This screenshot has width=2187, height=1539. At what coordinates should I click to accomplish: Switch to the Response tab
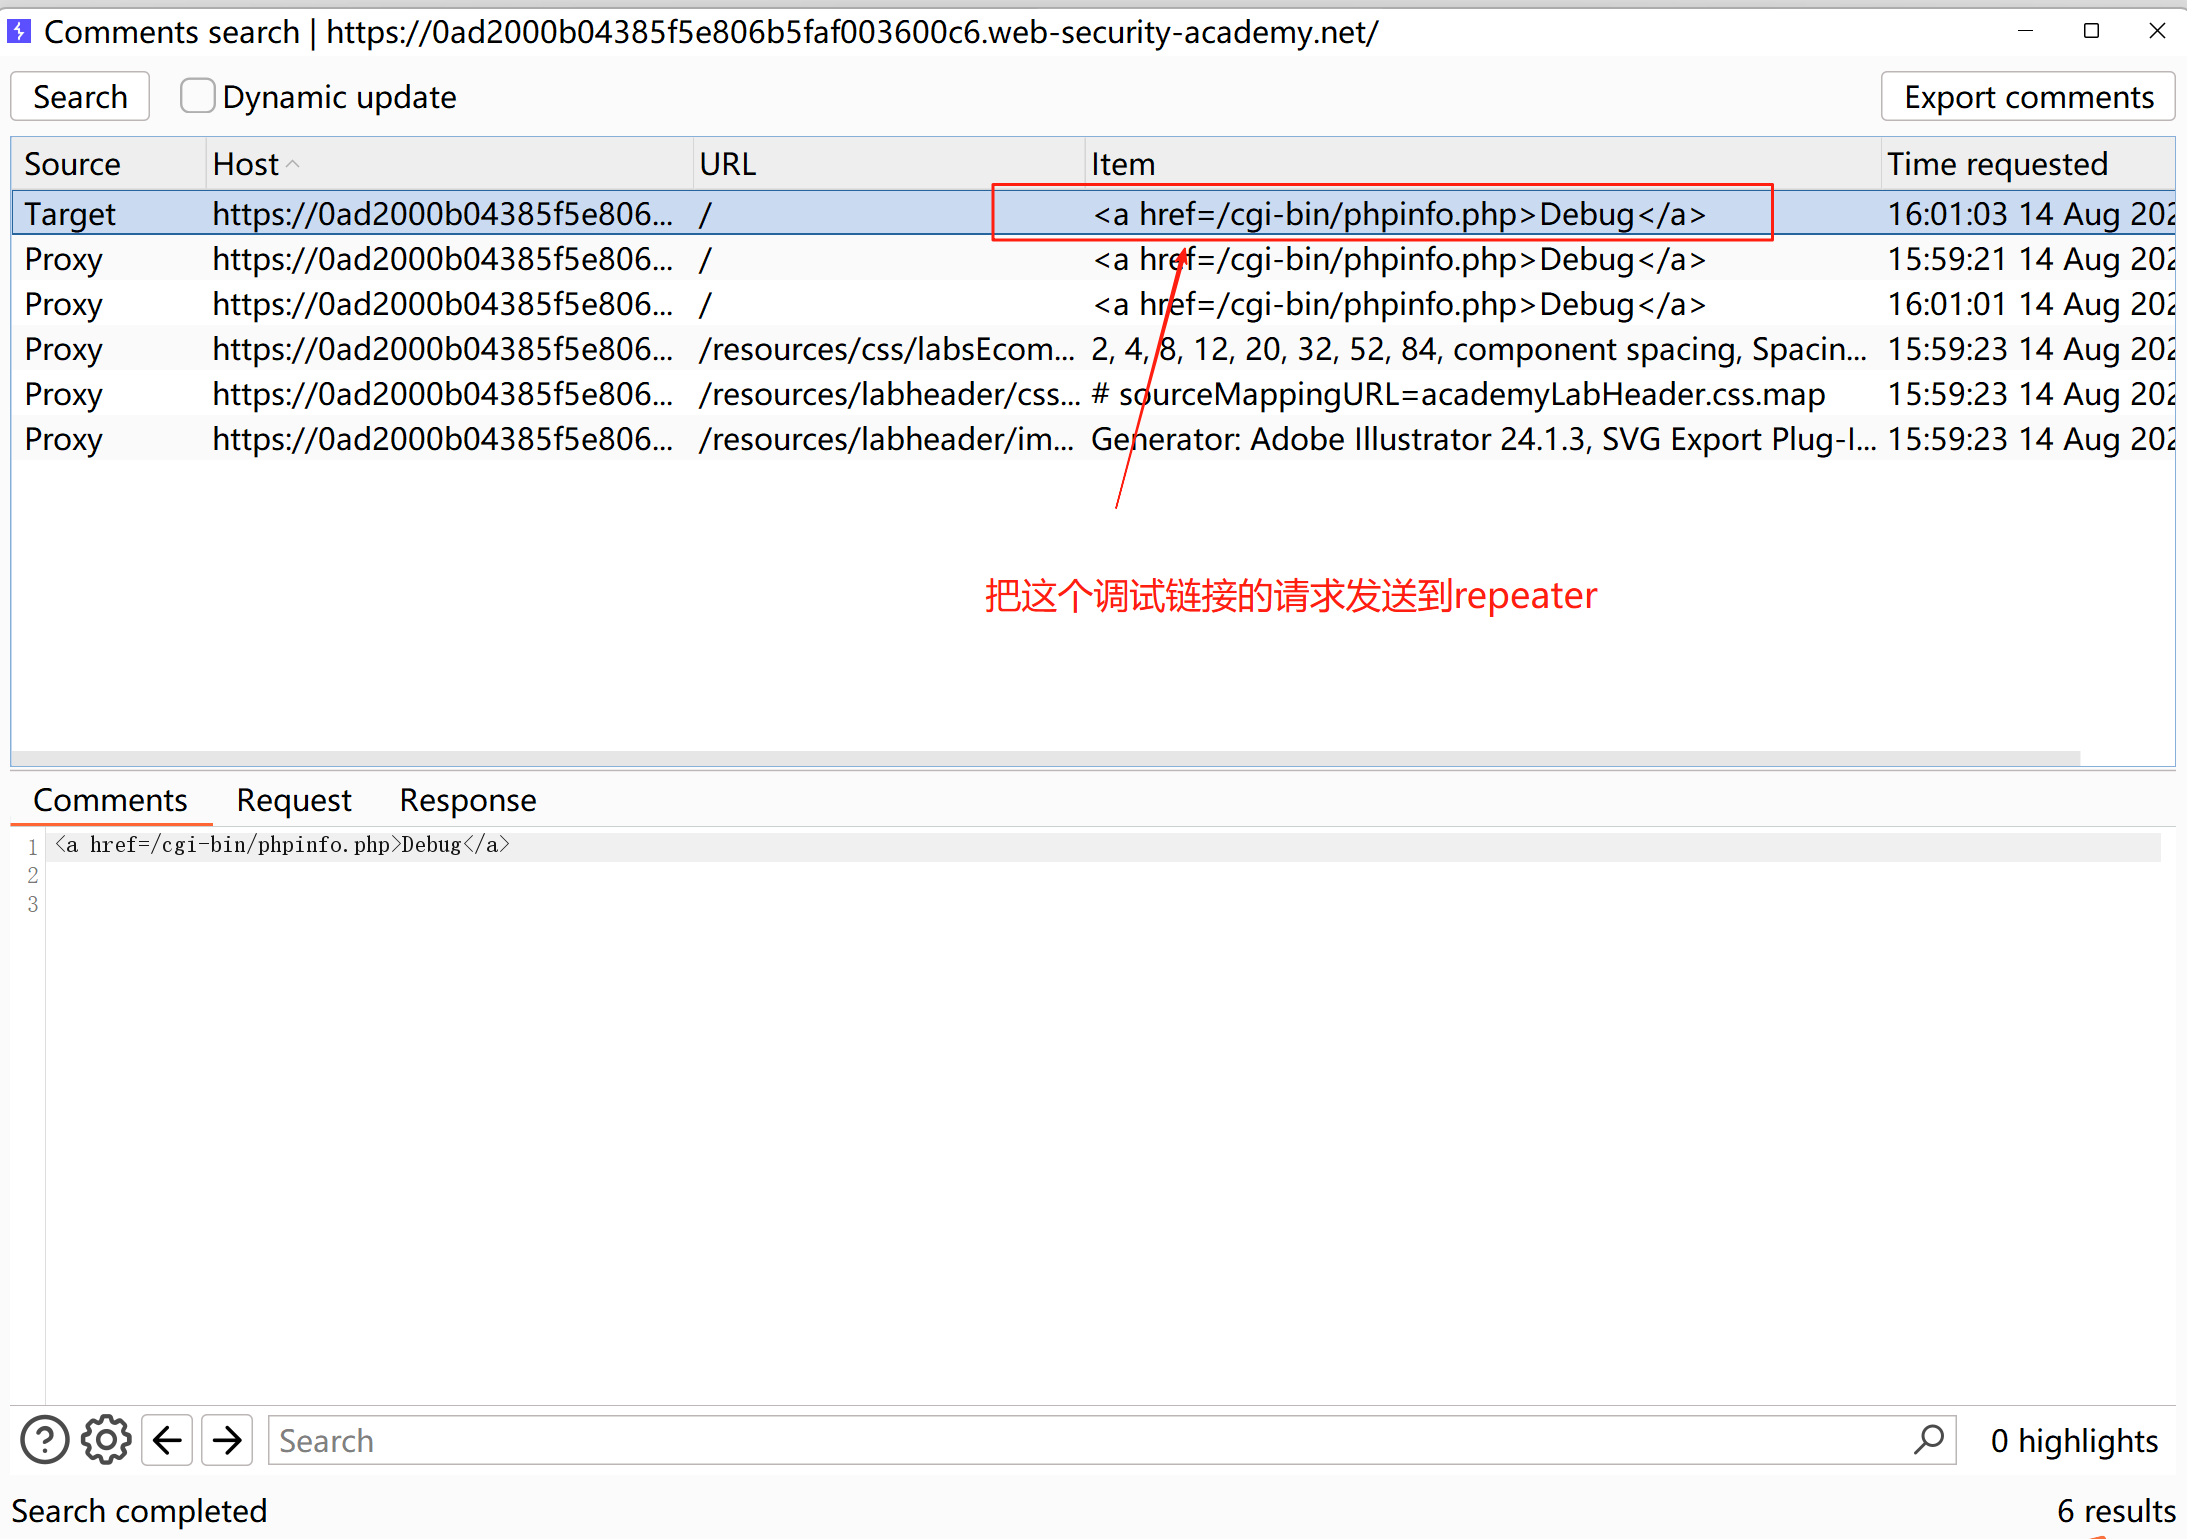467,800
